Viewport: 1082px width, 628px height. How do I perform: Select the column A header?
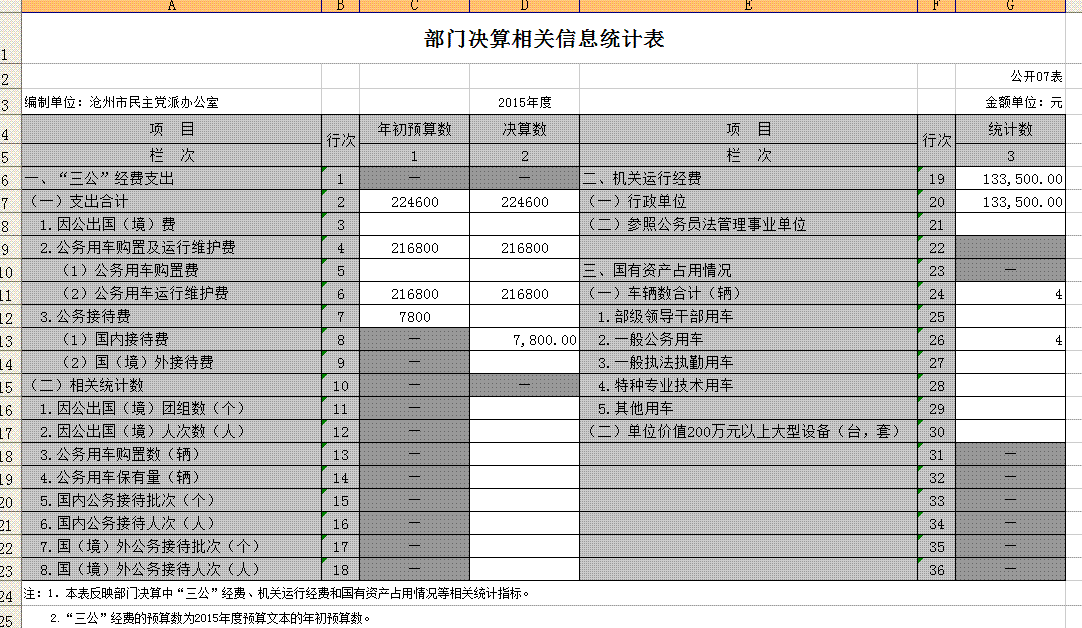pyautogui.click(x=171, y=5)
